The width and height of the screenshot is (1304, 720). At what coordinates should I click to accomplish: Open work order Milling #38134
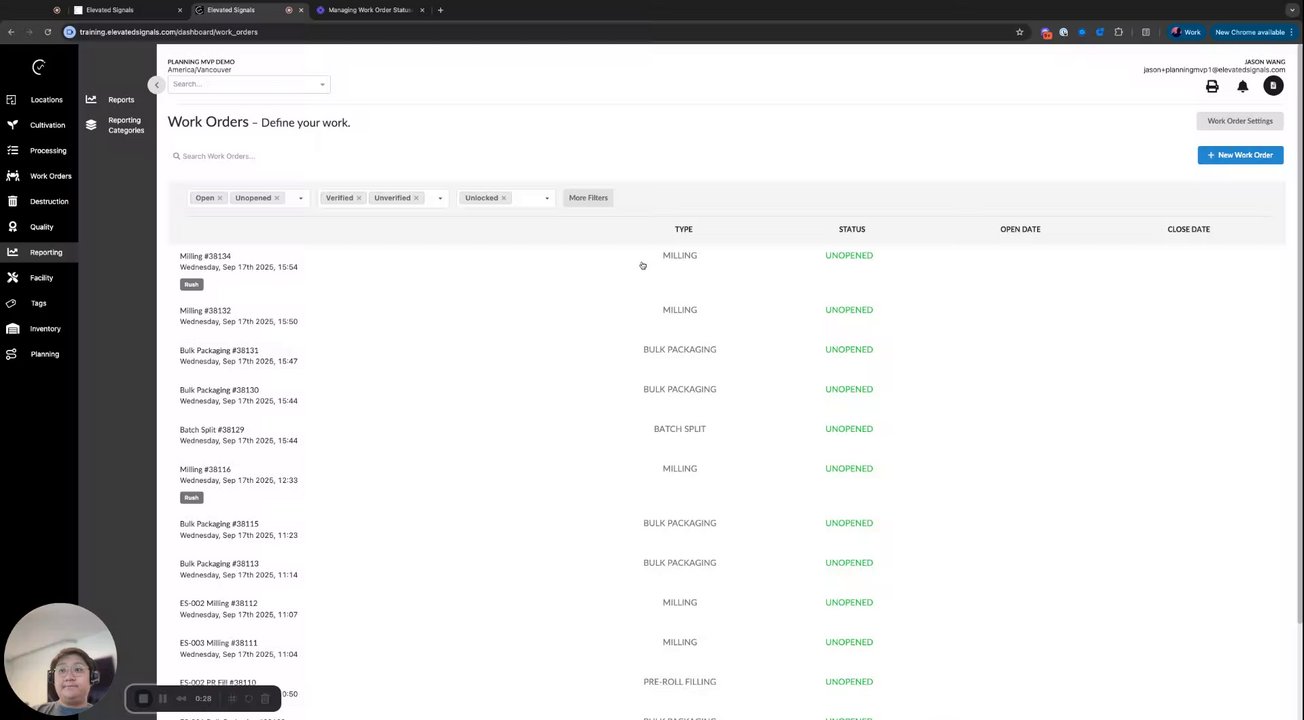click(x=205, y=256)
